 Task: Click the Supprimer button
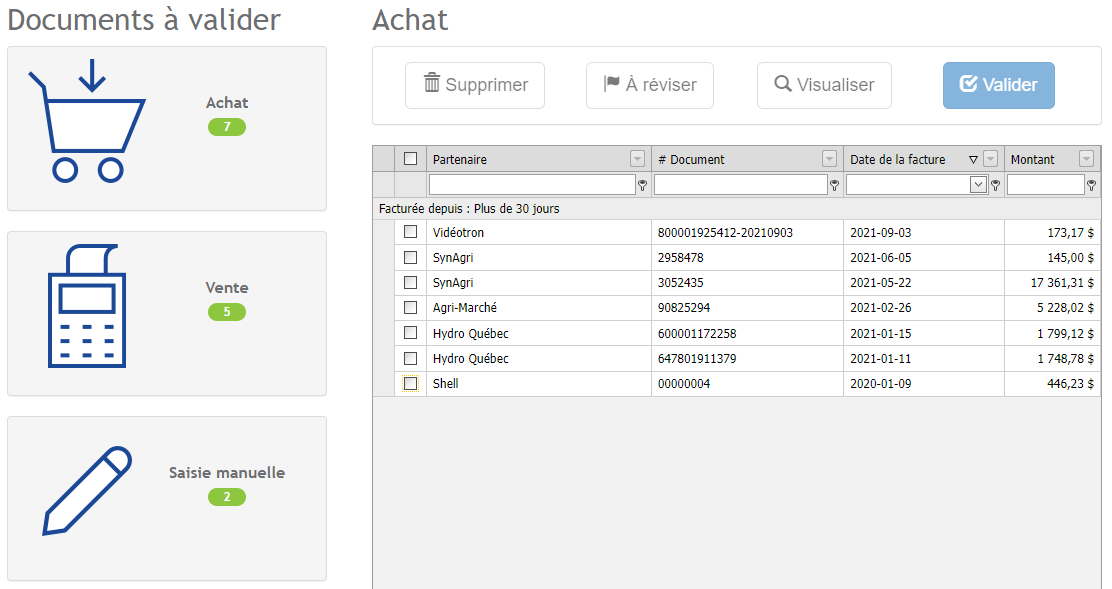click(x=475, y=85)
